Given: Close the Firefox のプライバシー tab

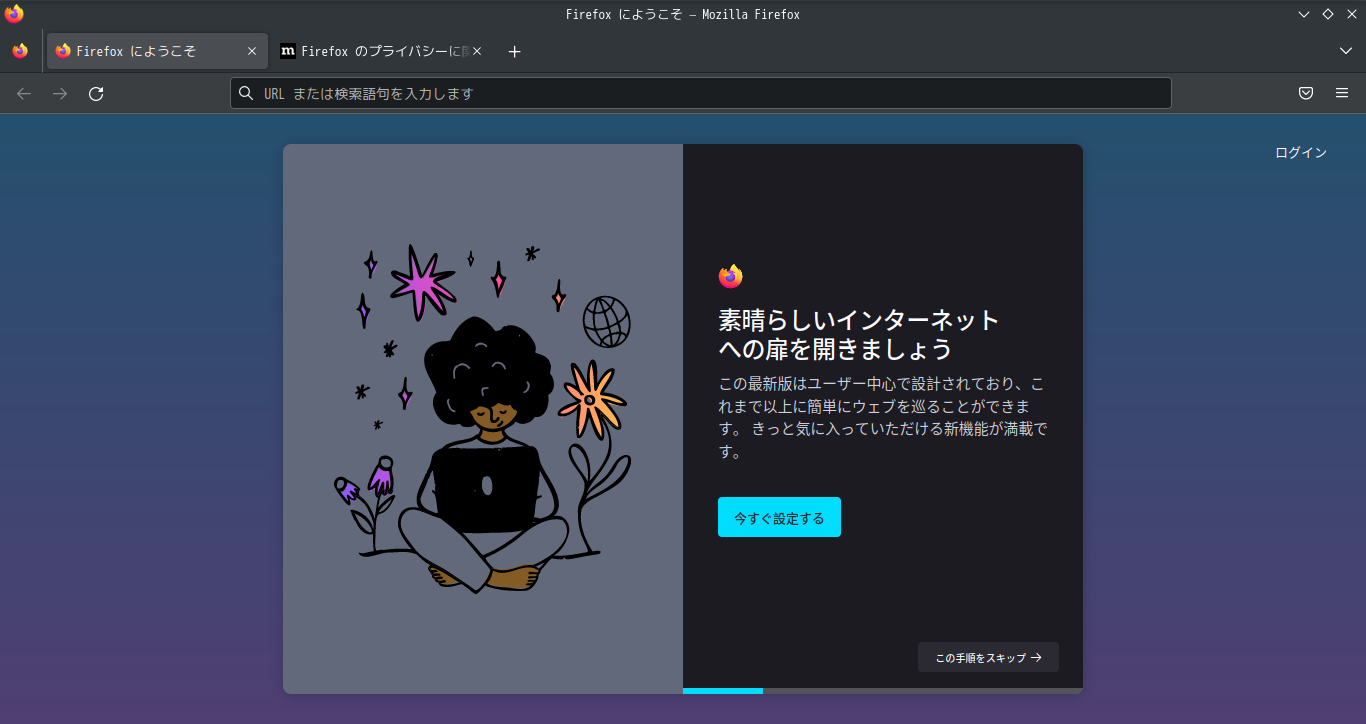Looking at the screenshot, I should click(477, 51).
